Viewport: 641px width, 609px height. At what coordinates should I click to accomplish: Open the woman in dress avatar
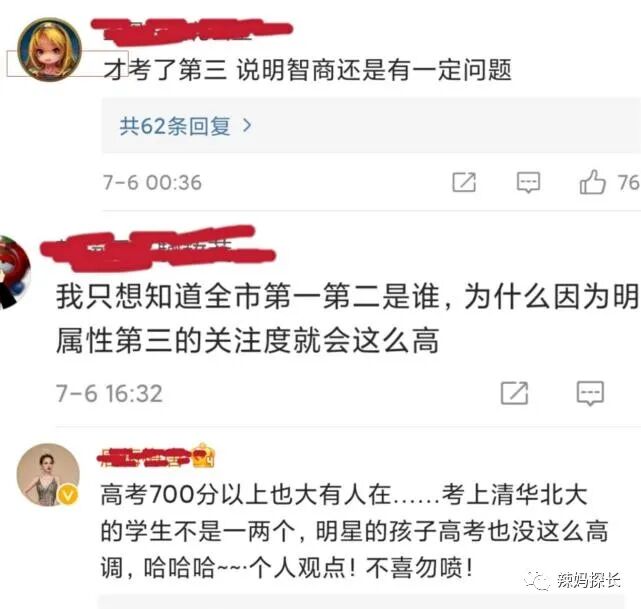point(48,475)
